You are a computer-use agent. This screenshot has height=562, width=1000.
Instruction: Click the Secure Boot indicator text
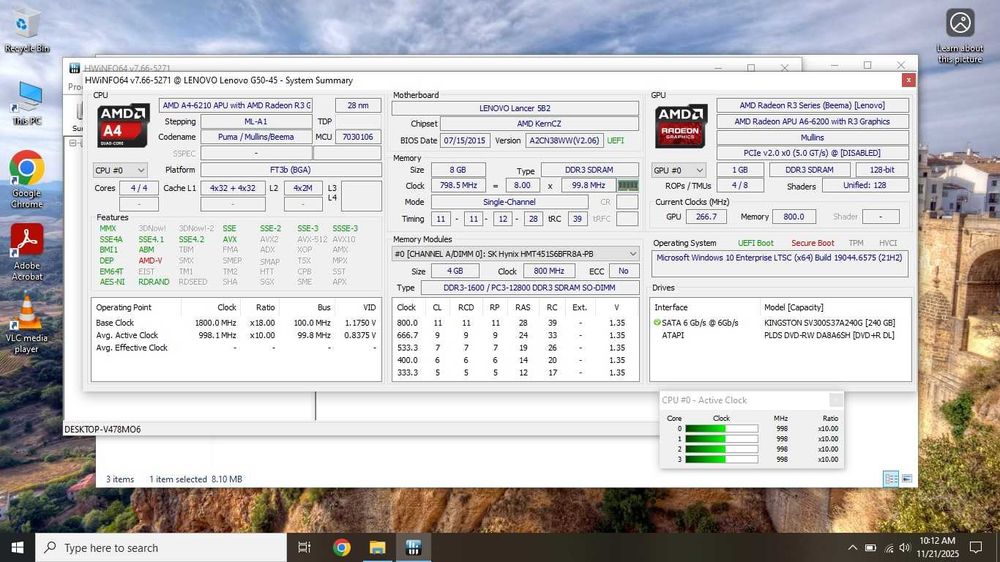pos(812,243)
